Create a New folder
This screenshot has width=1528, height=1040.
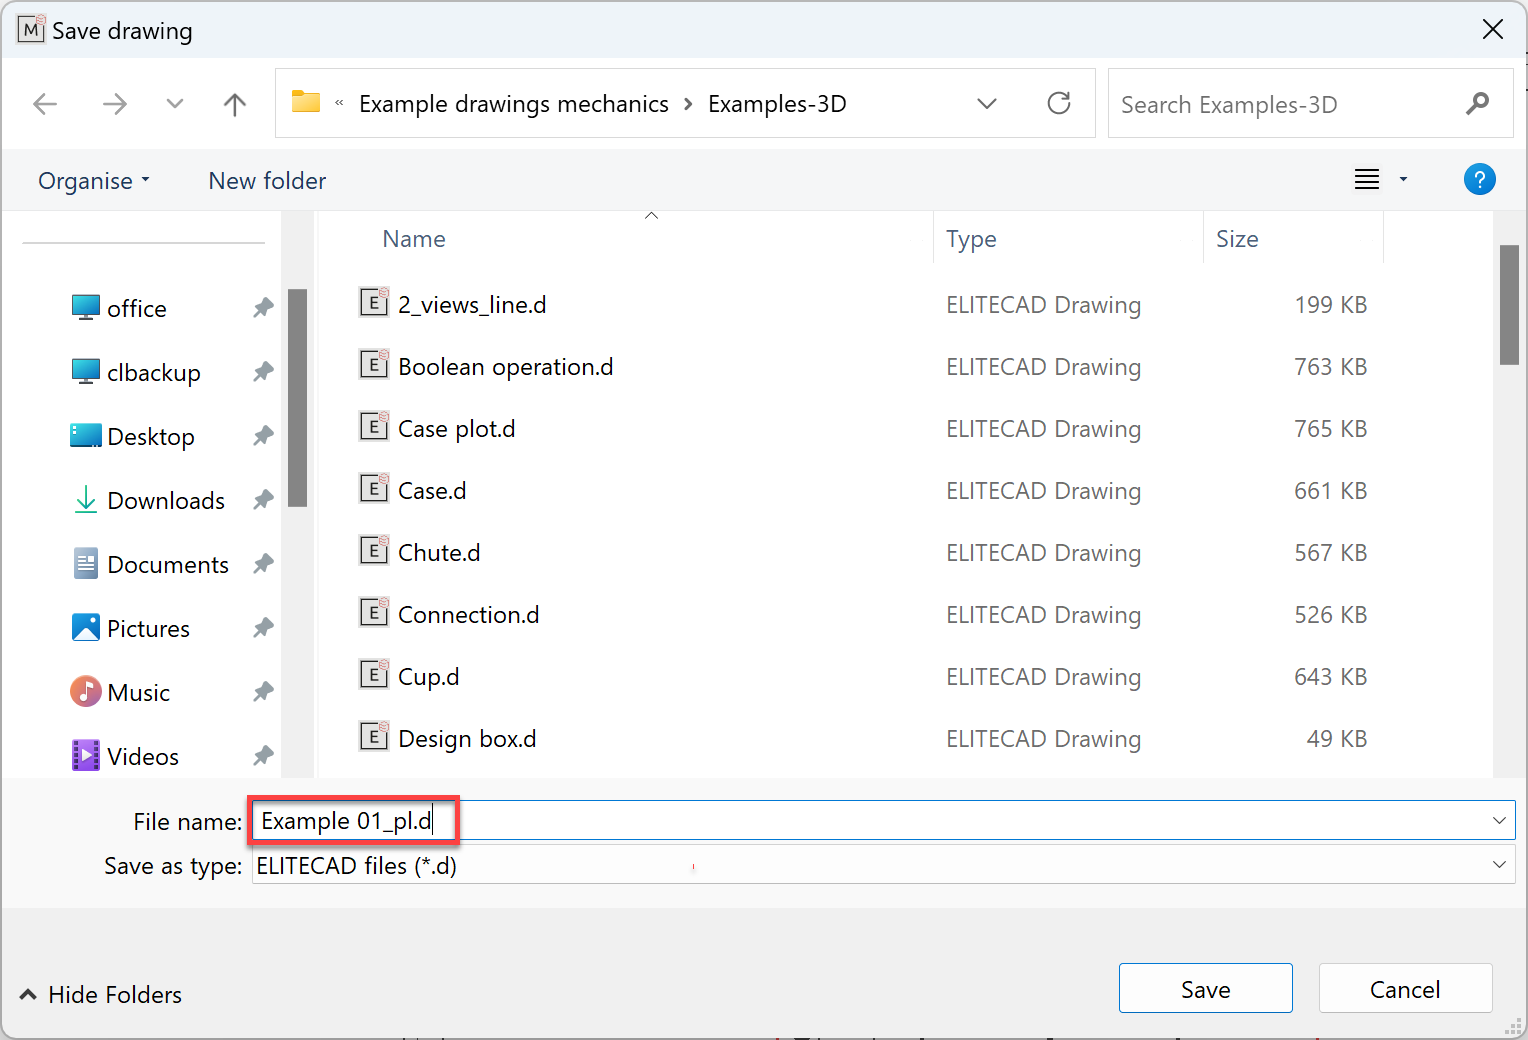[267, 181]
